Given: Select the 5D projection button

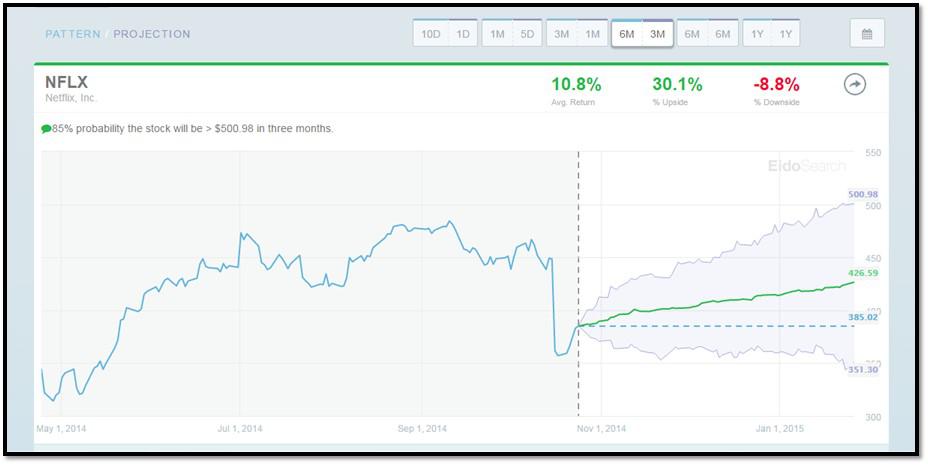Looking at the screenshot, I should pos(527,34).
